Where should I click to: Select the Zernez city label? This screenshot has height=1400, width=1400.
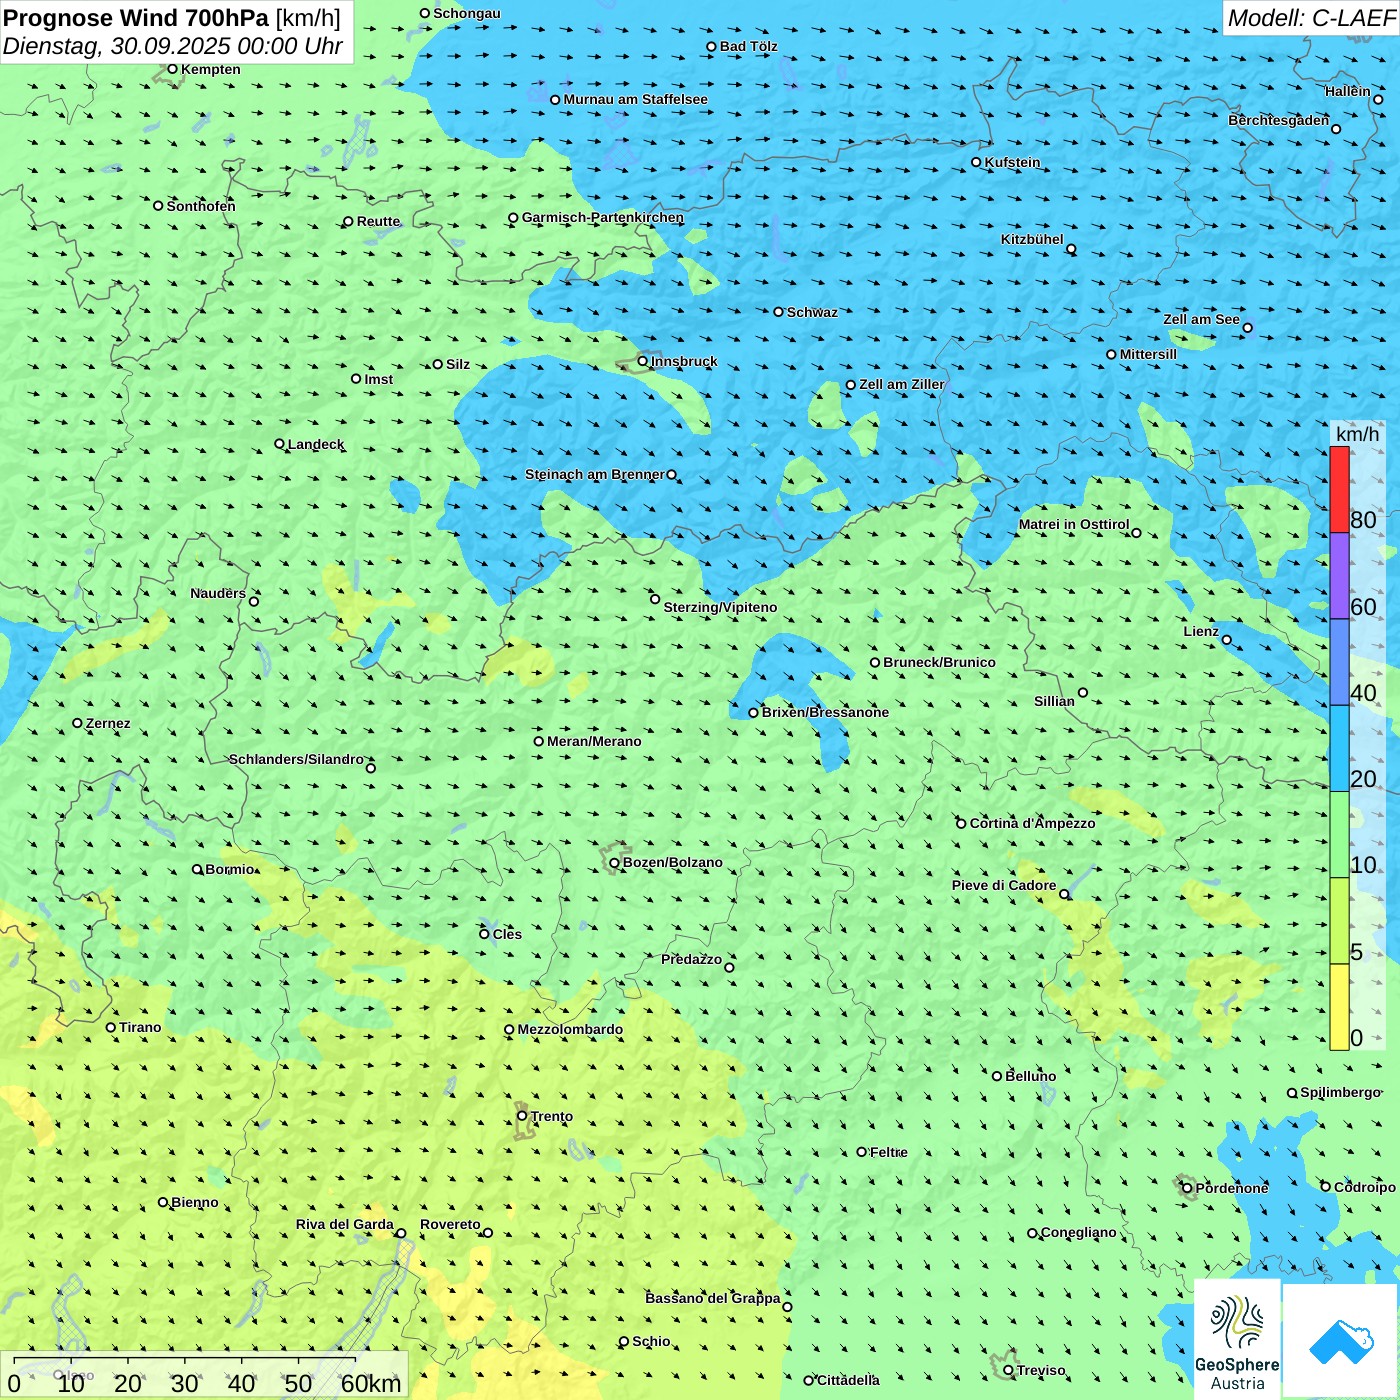click(108, 723)
